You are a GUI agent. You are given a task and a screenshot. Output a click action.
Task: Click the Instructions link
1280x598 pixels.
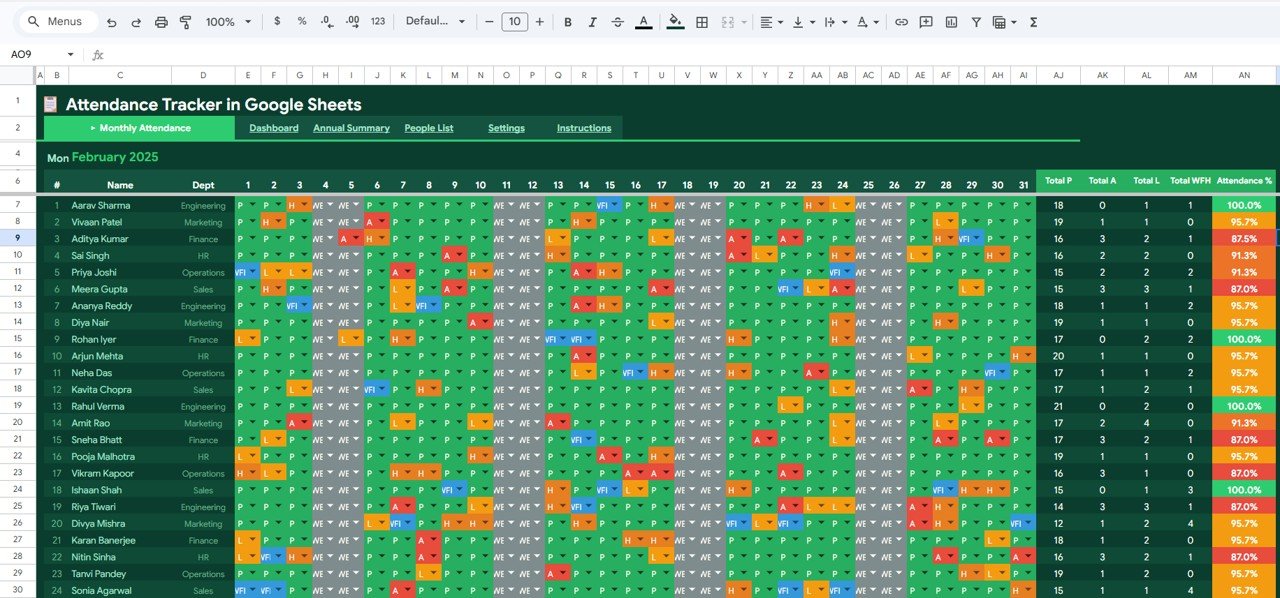click(x=584, y=128)
